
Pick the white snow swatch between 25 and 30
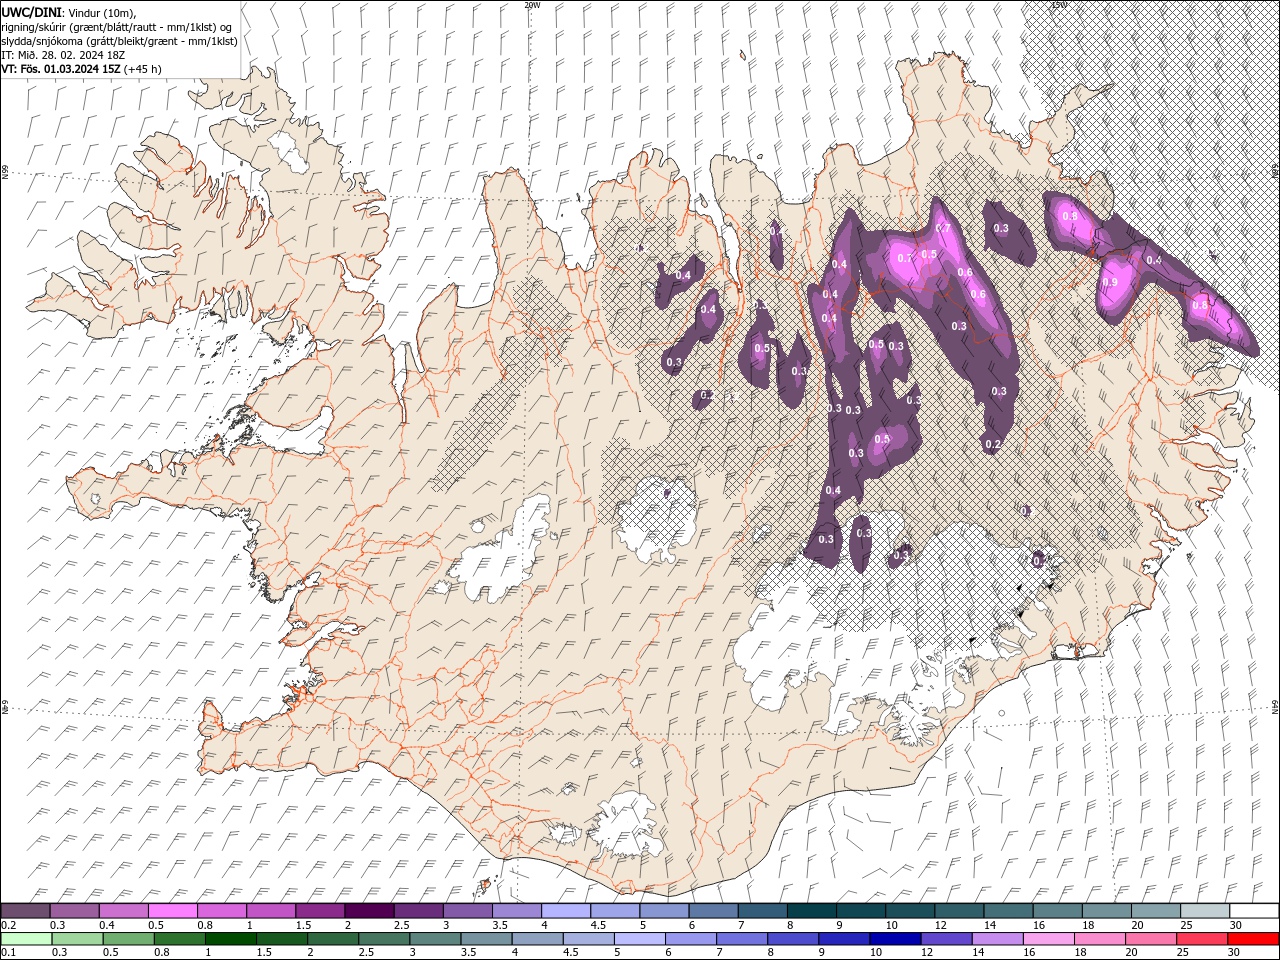(x=1204, y=910)
